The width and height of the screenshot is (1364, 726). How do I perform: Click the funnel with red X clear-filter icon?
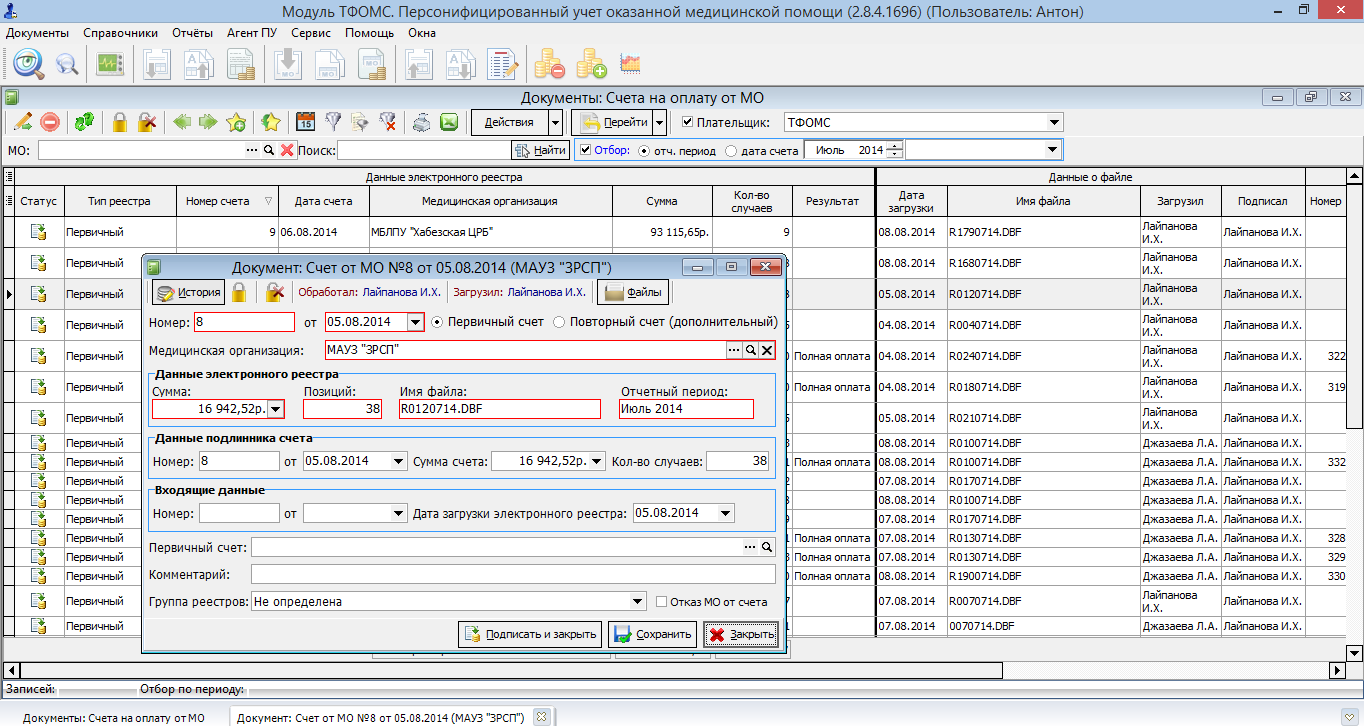(x=388, y=122)
